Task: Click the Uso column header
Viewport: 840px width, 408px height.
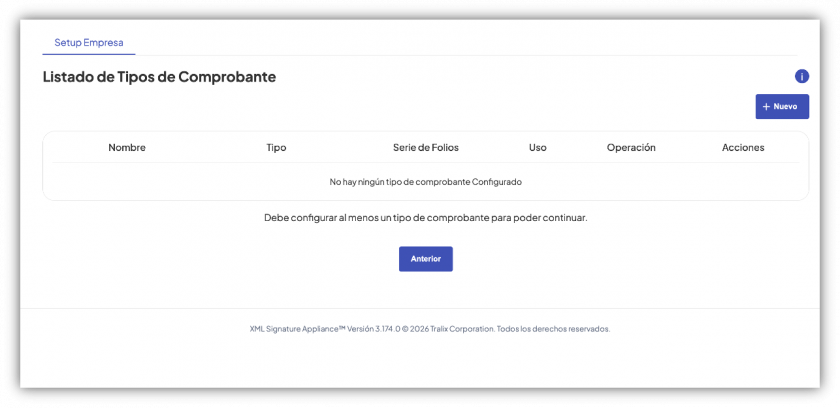Action: (538, 148)
